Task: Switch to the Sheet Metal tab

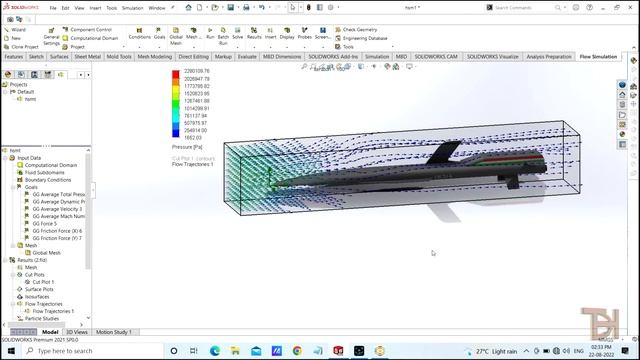Action: (87, 57)
